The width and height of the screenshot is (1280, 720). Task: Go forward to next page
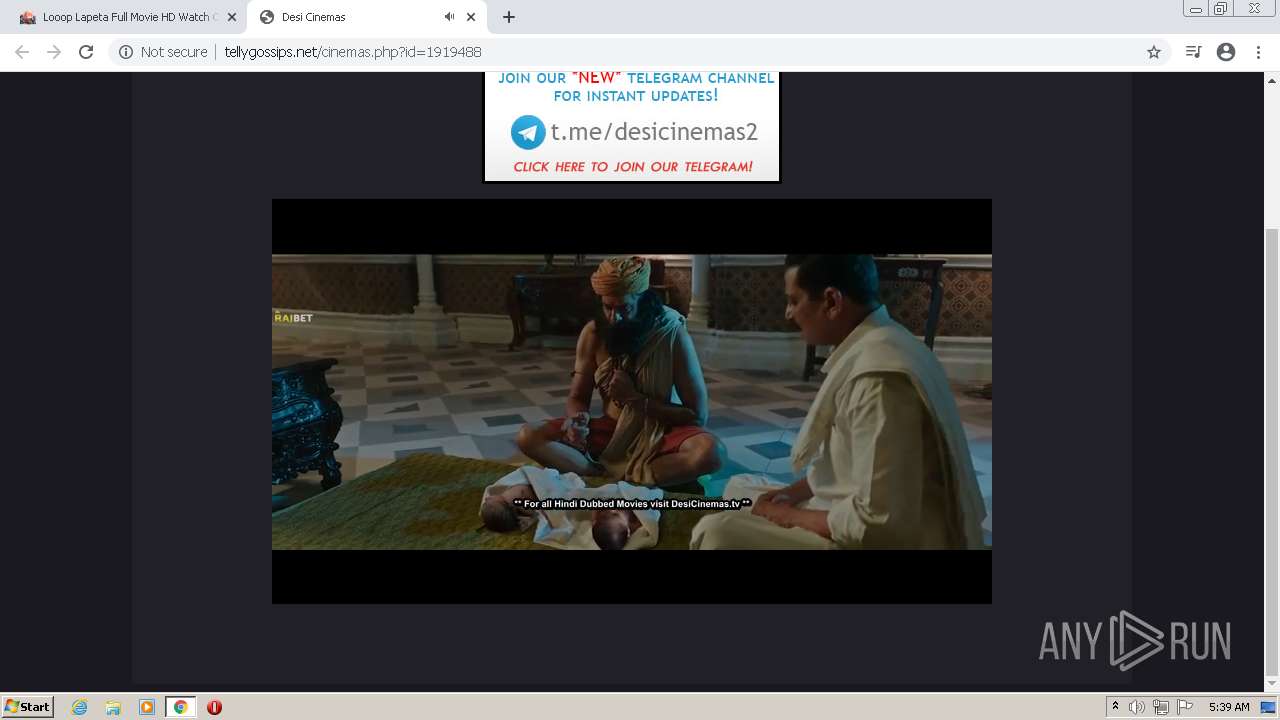pyautogui.click(x=54, y=52)
